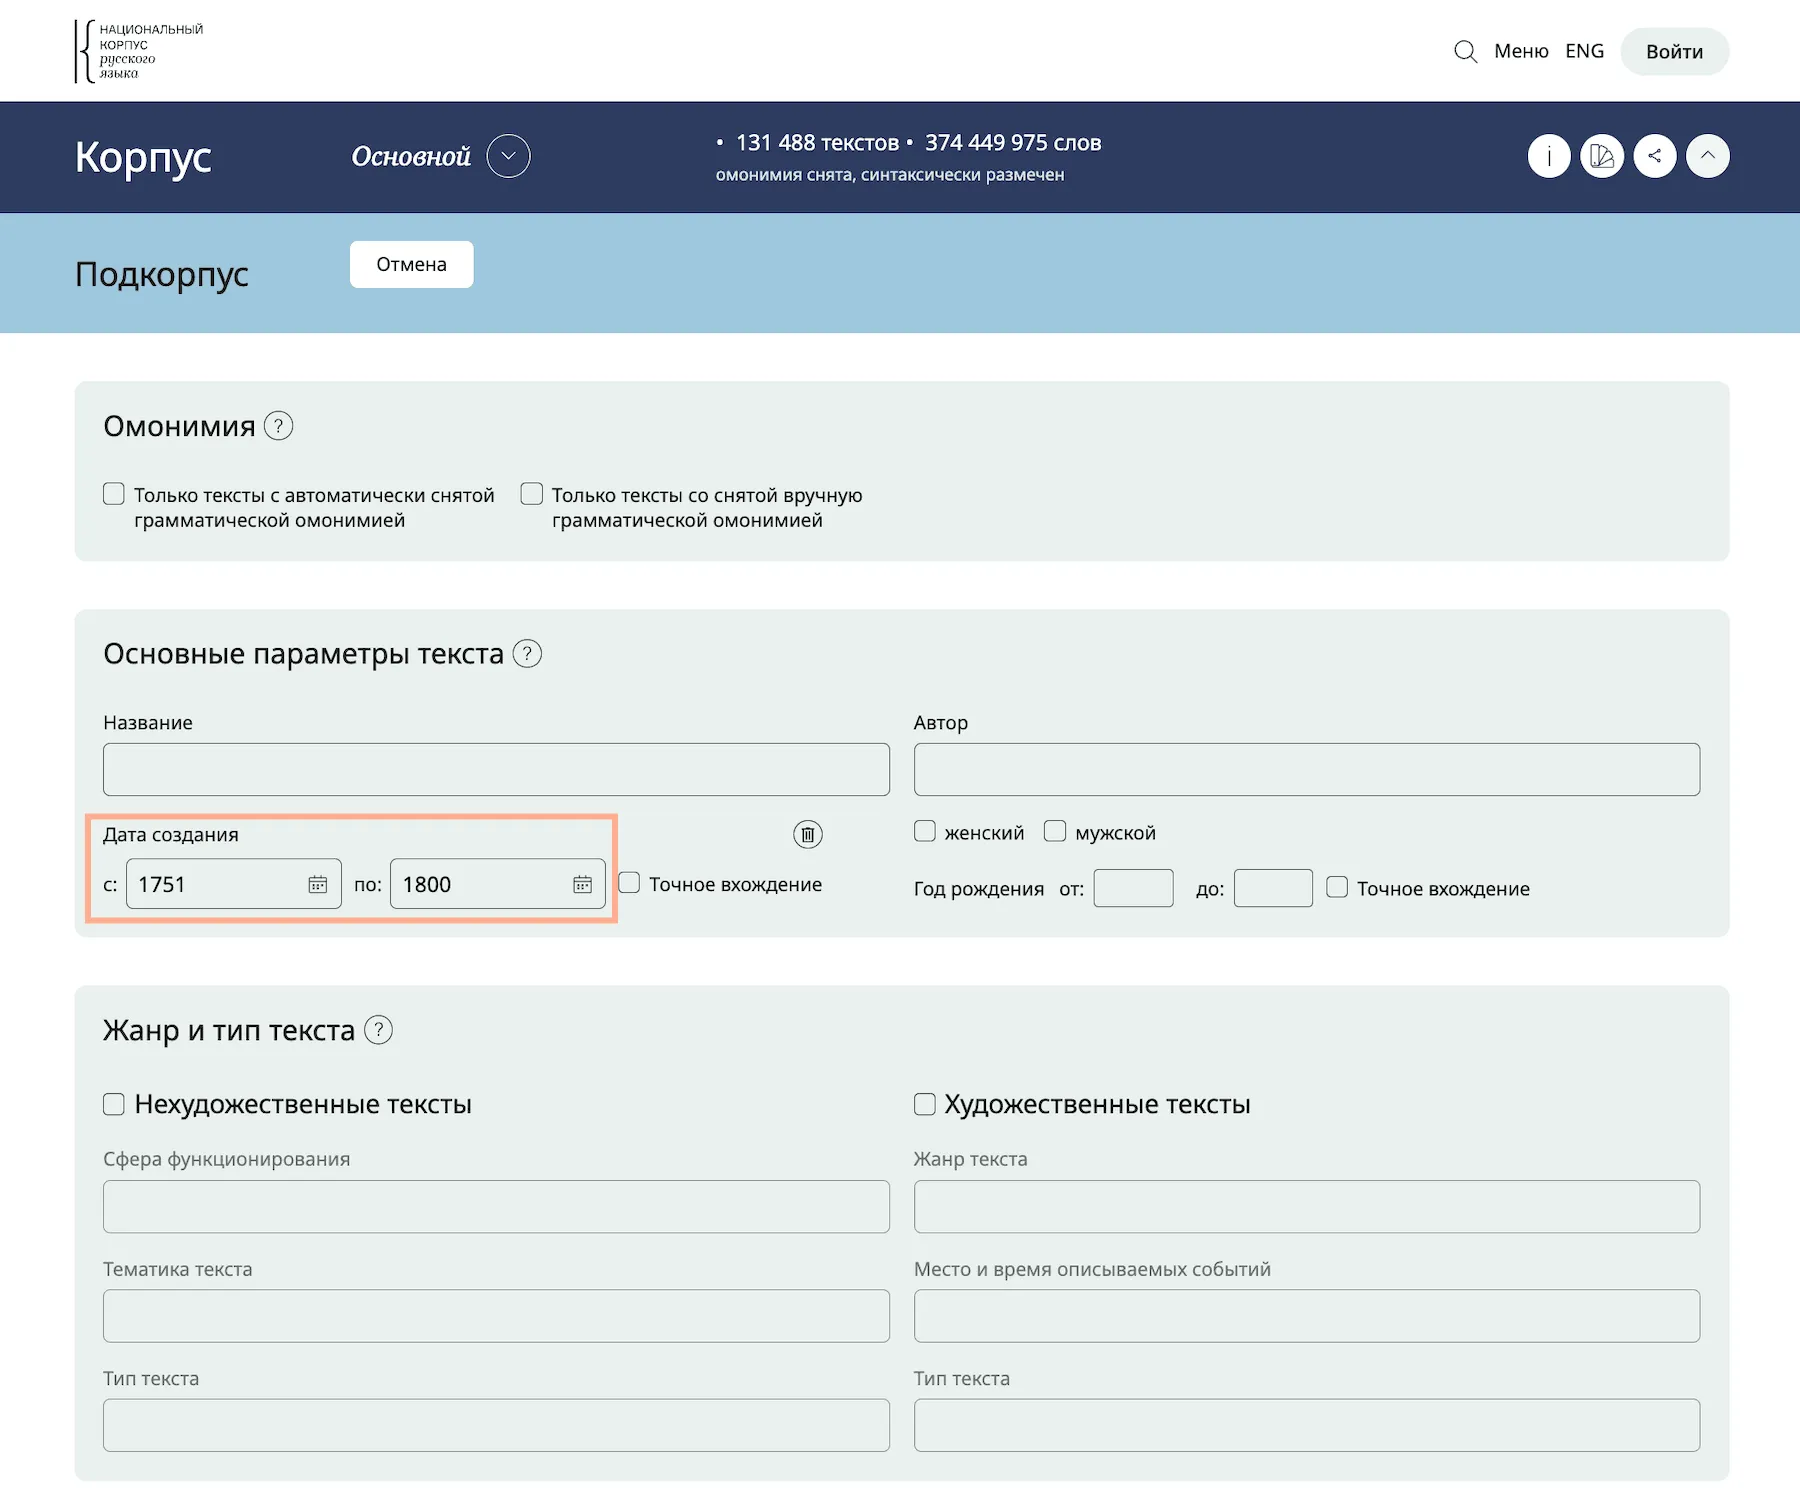Open the corpus info icon
The width and height of the screenshot is (1800, 1507).
click(1549, 156)
